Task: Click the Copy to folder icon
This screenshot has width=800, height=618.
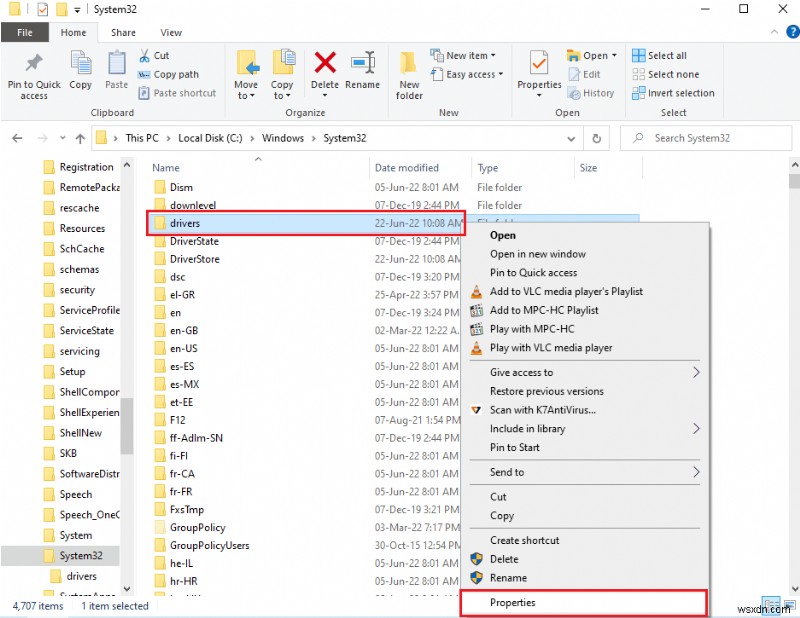Action: pos(283,63)
